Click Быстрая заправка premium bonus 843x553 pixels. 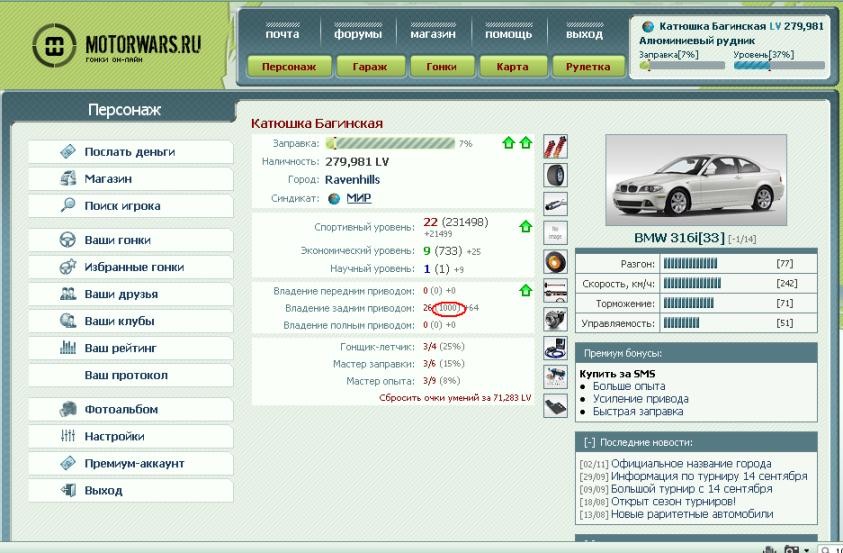(x=638, y=412)
